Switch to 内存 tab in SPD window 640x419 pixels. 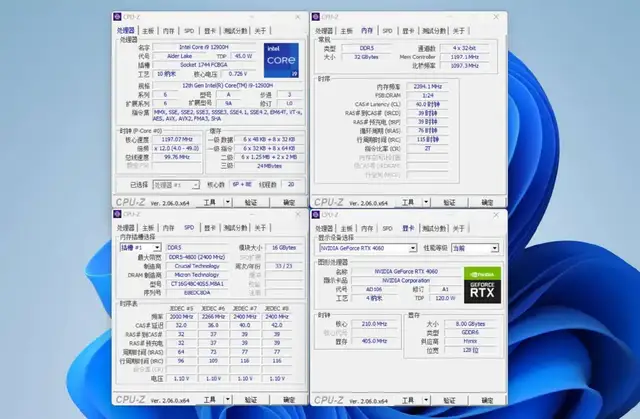168,228
